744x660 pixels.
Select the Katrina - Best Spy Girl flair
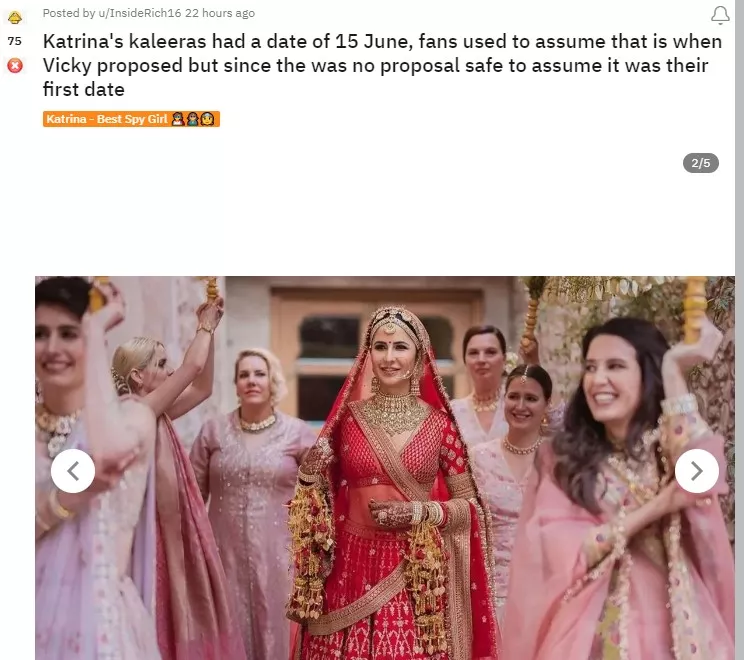(x=131, y=119)
